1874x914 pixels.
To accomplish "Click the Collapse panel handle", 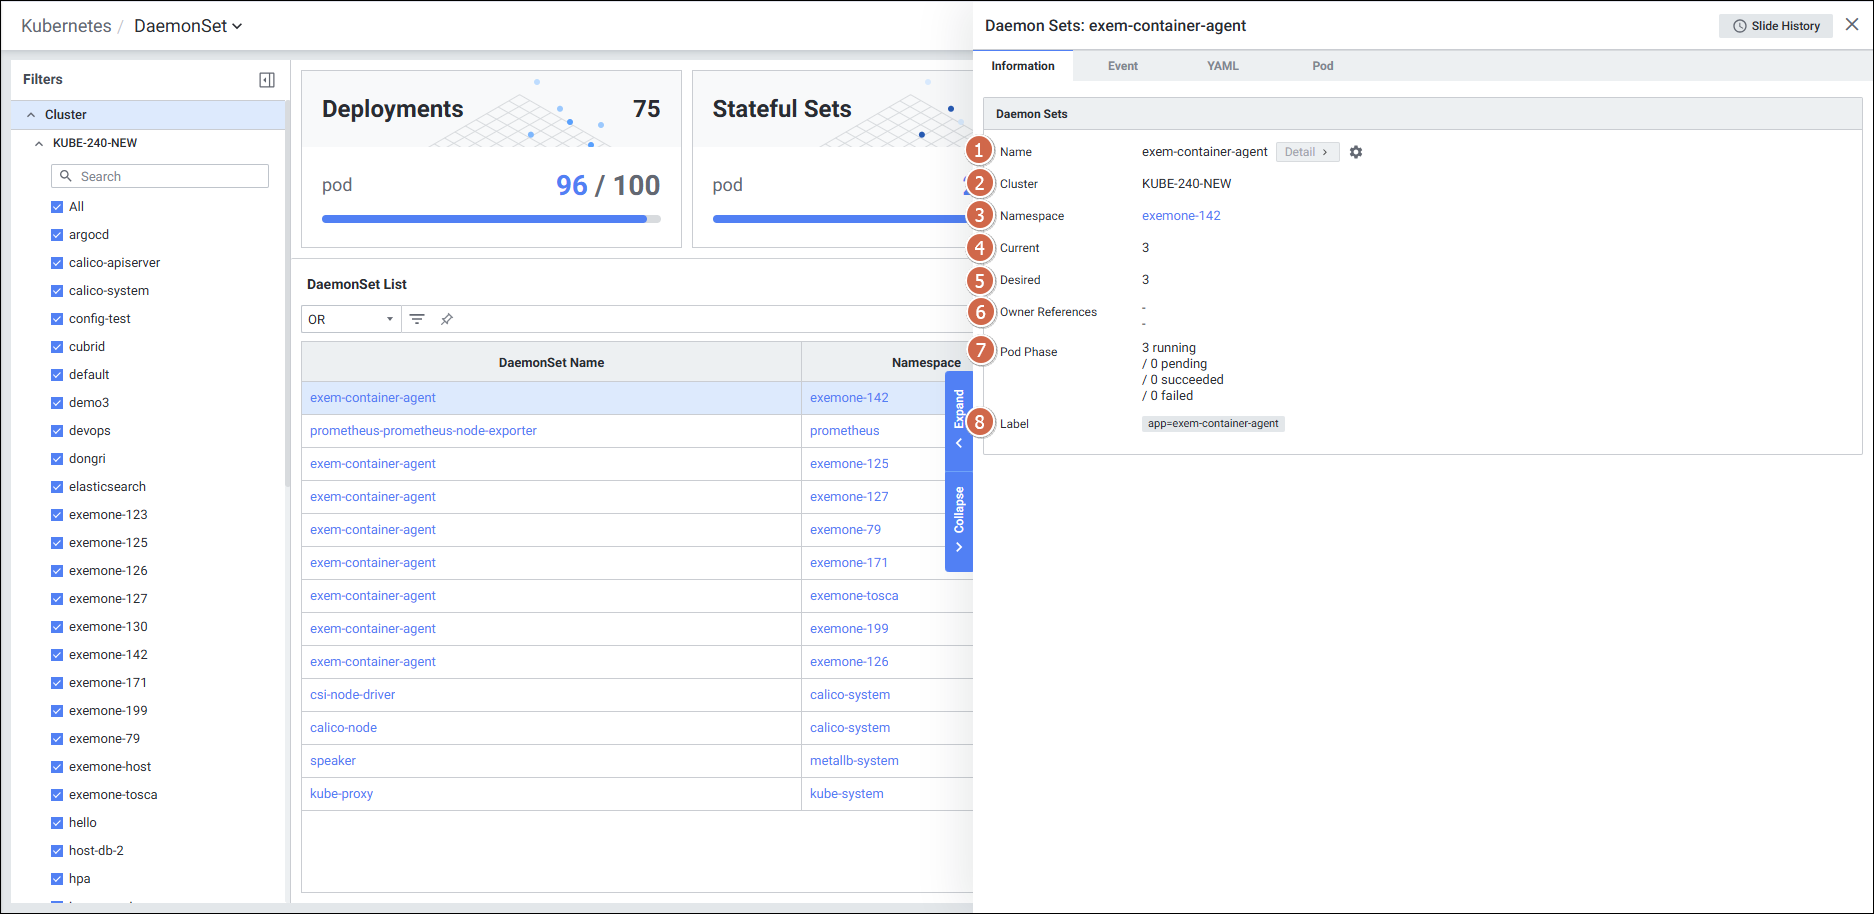I will point(959,518).
